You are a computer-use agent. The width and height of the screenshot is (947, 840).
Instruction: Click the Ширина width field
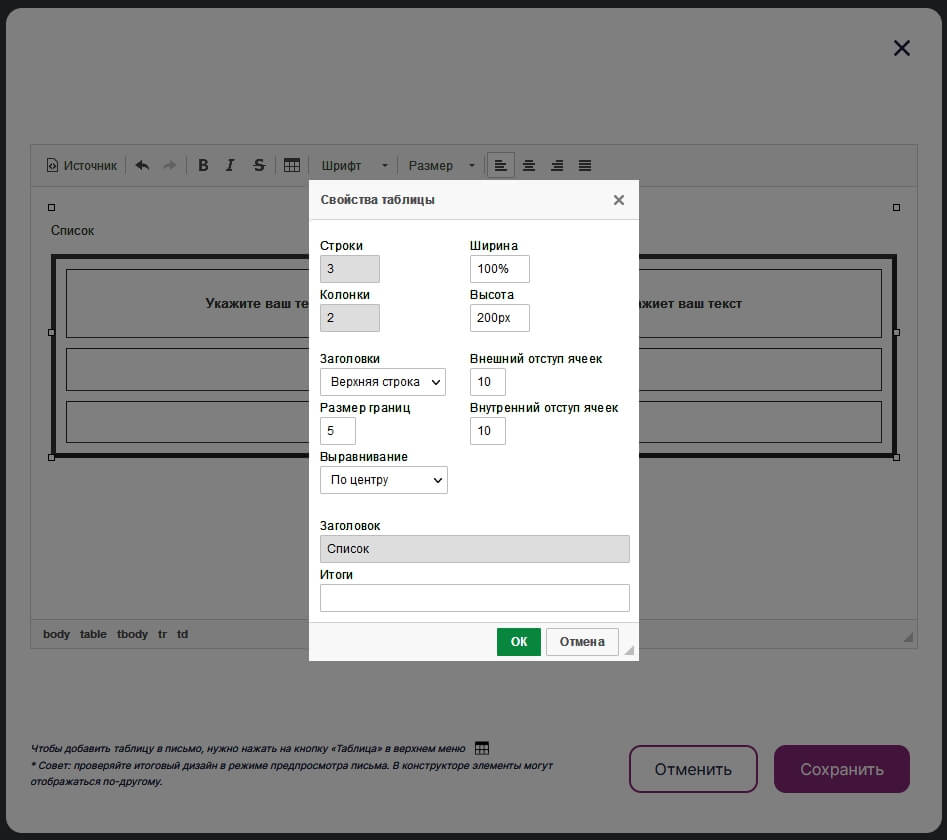pos(499,269)
